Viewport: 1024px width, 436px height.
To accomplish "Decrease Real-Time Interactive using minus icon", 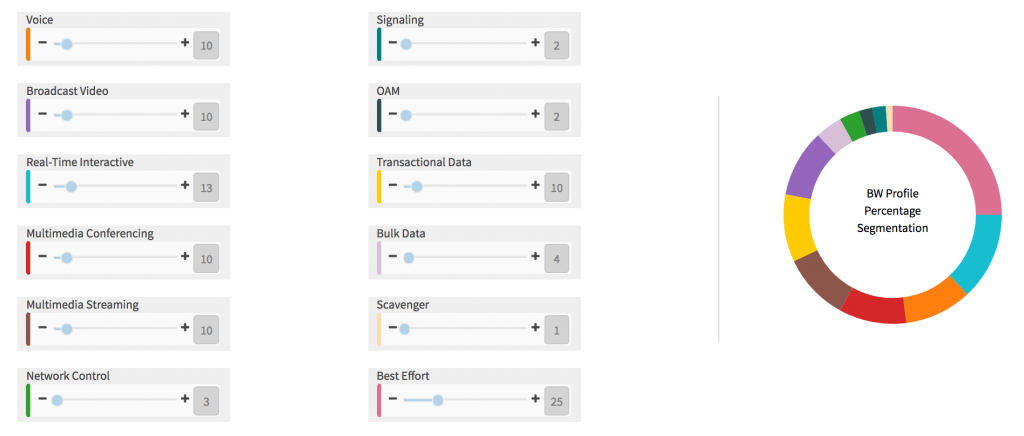I will pyautogui.click(x=42, y=186).
